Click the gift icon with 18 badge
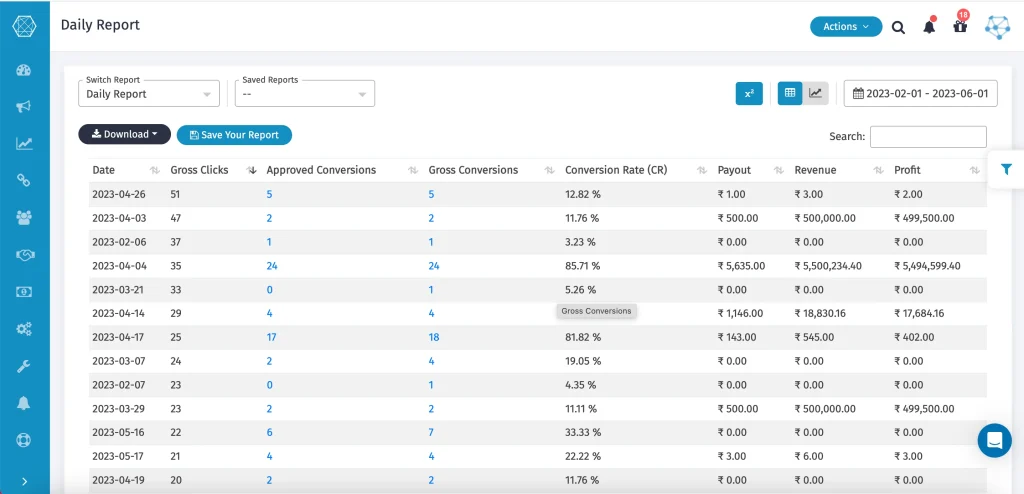 [960, 27]
